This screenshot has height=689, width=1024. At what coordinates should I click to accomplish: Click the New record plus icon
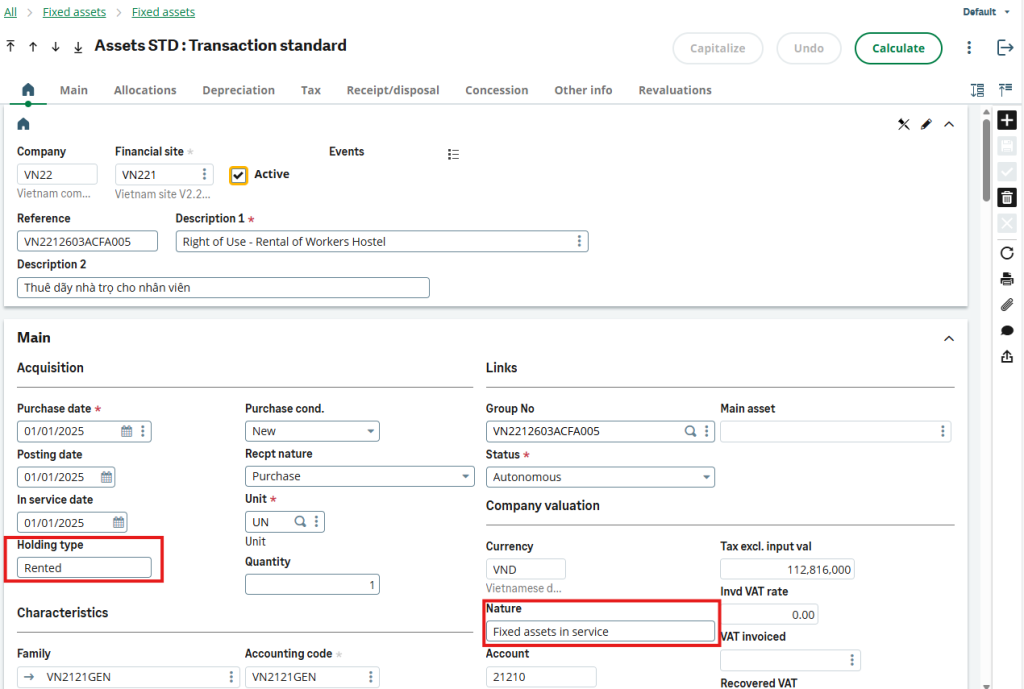tap(1007, 121)
